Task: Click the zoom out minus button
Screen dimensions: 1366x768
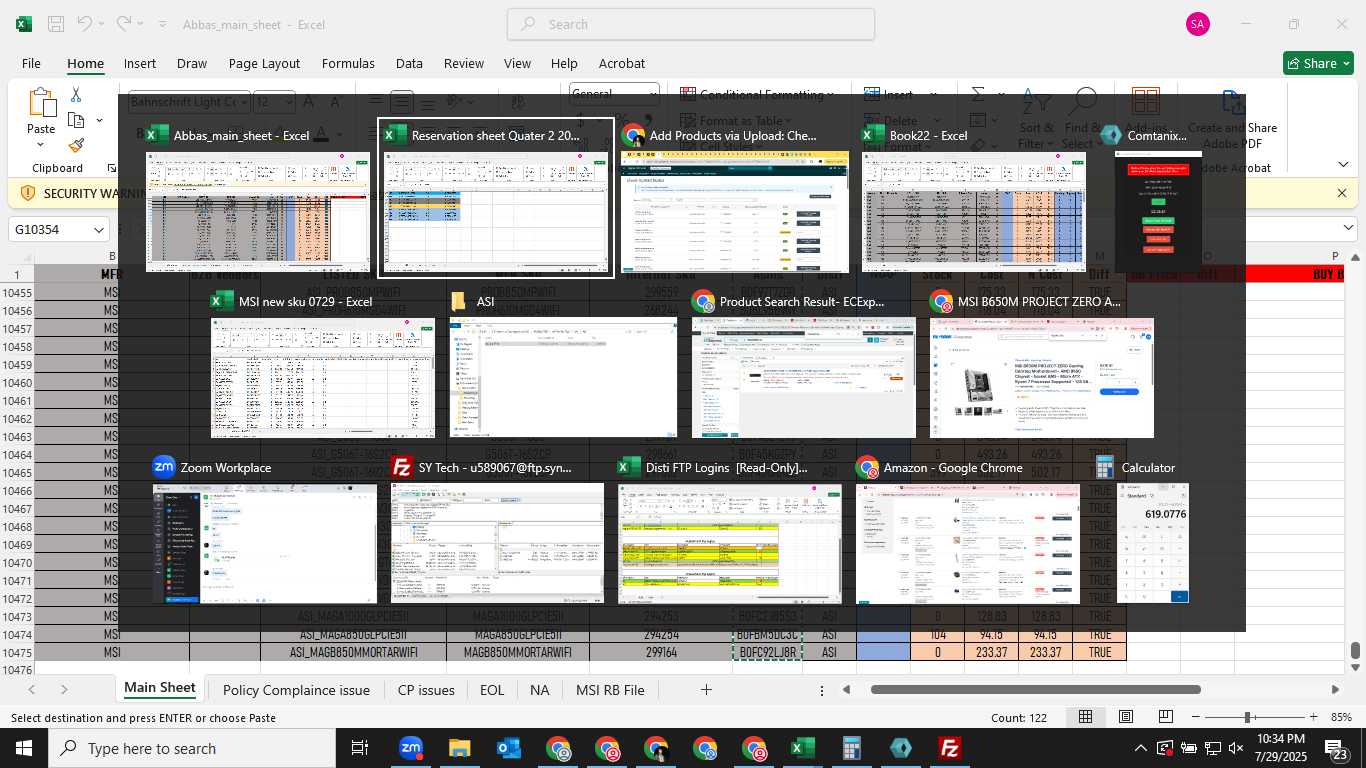Action: (x=1195, y=717)
